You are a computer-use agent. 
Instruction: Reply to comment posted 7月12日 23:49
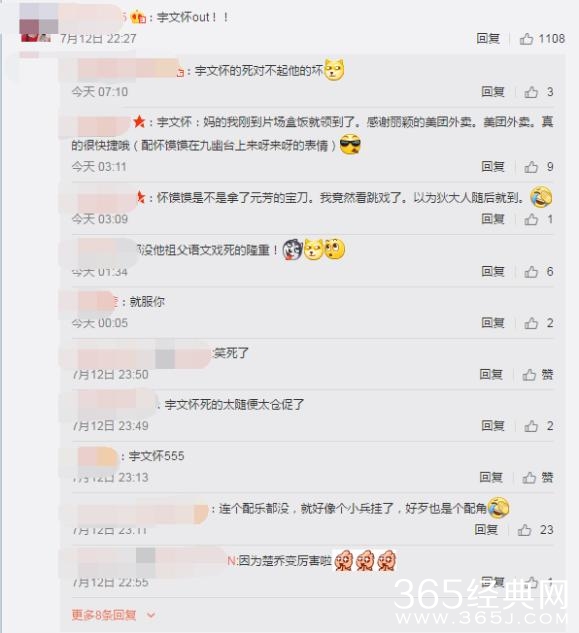tap(493, 426)
